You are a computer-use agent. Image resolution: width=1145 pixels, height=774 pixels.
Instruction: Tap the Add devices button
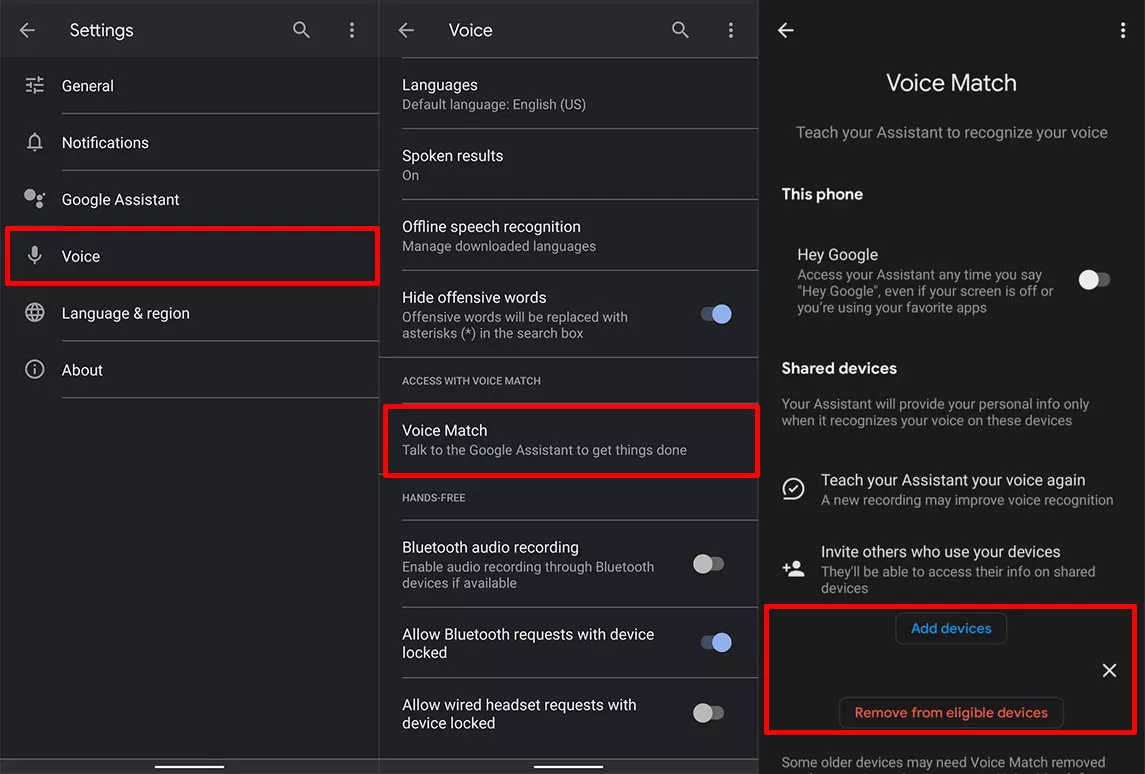coord(951,629)
